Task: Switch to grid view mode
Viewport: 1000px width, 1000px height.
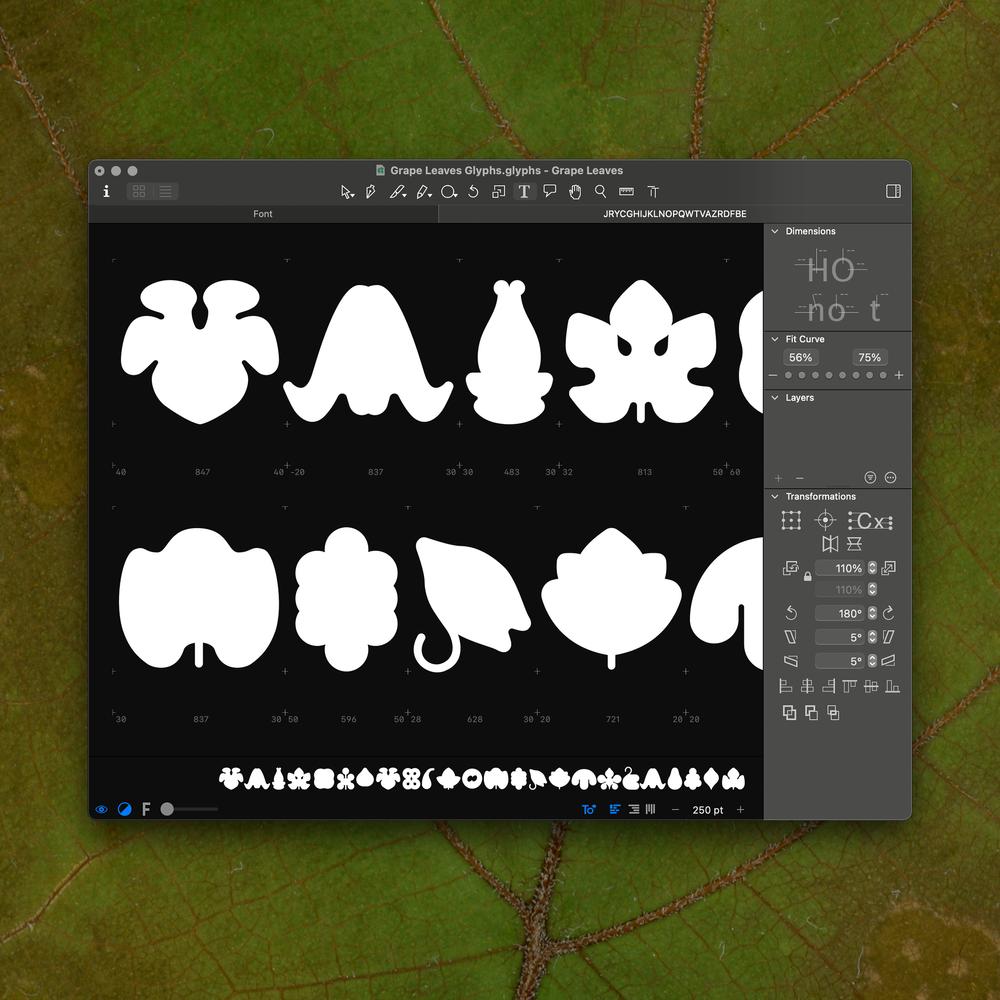Action: point(139,191)
